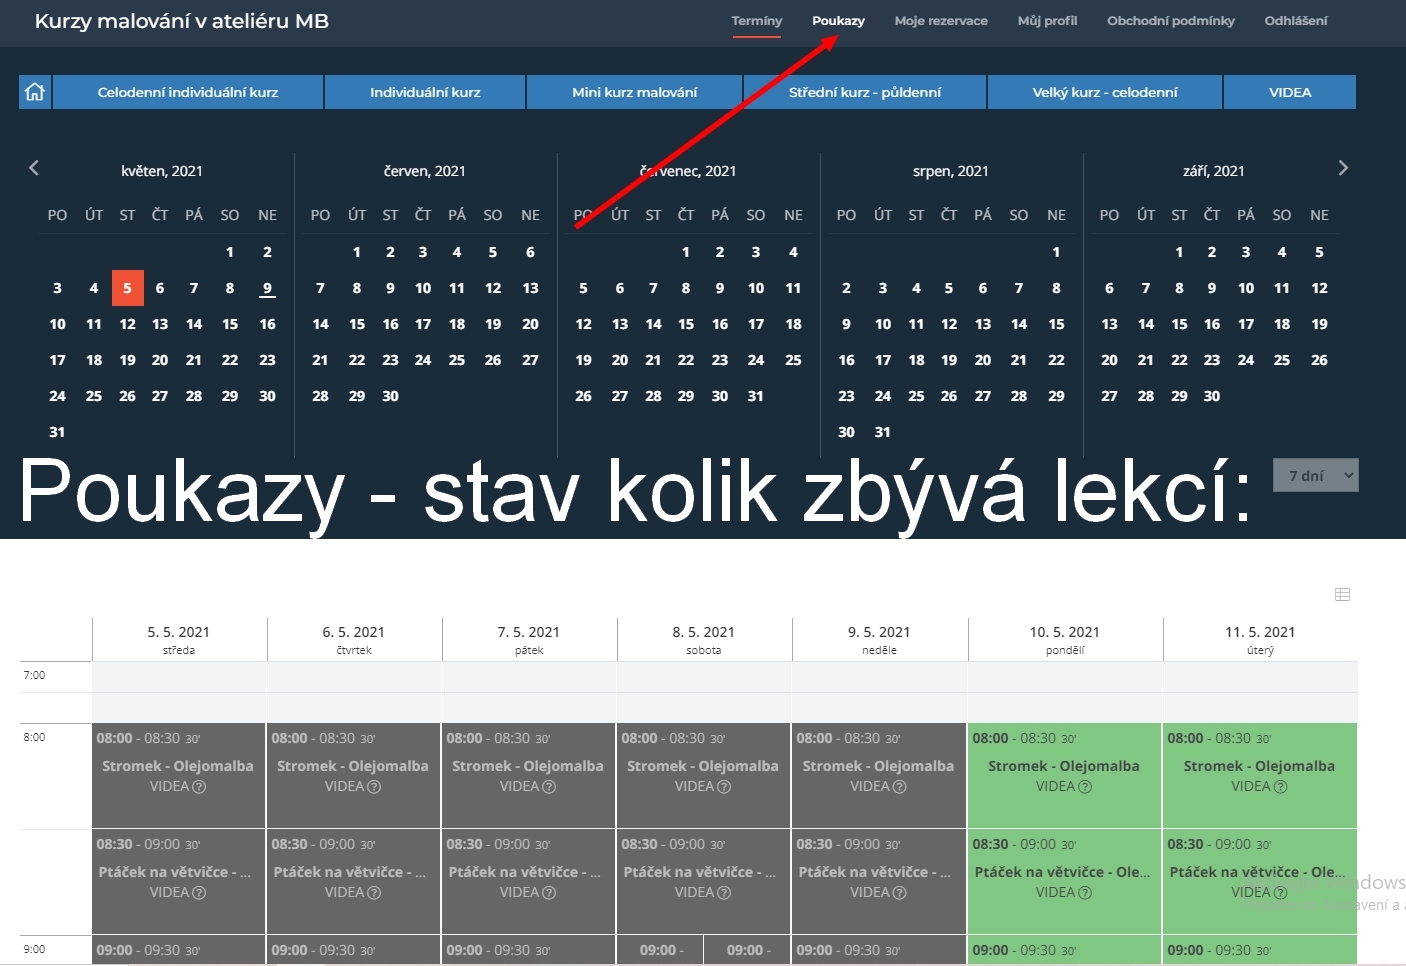
Task: Open info icon for Ptáček on 8. 5. 2021
Action: coord(724,893)
